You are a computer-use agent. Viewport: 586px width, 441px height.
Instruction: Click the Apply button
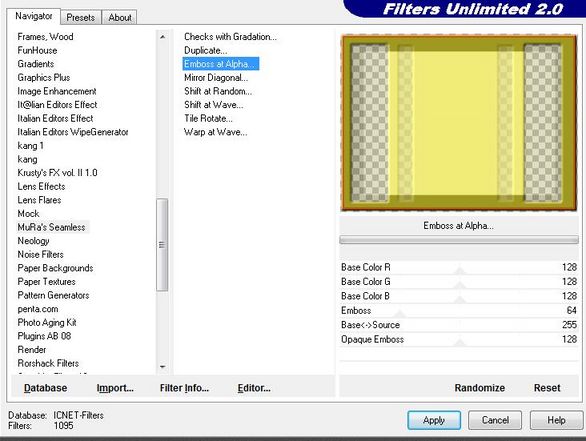pyautogui.click(x=434, y=420)
